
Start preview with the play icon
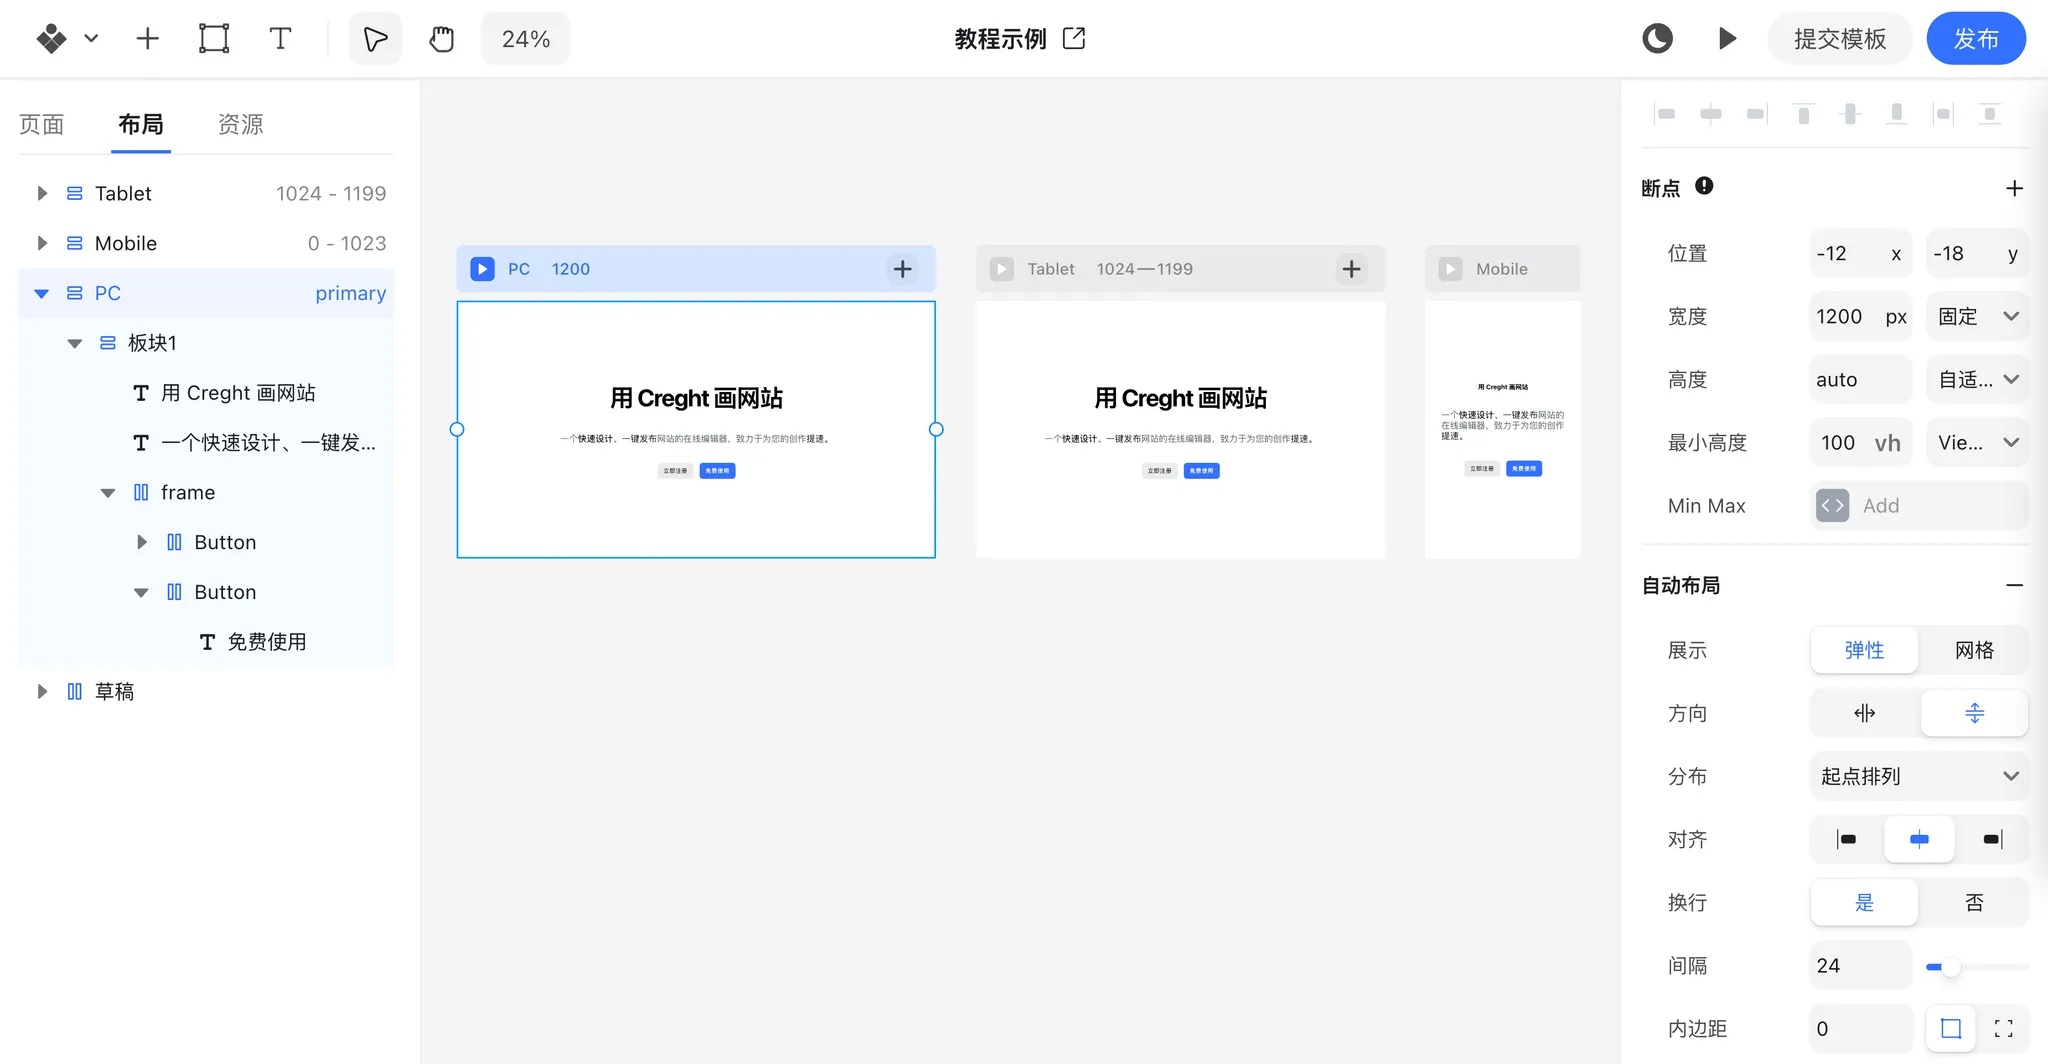1727,39
